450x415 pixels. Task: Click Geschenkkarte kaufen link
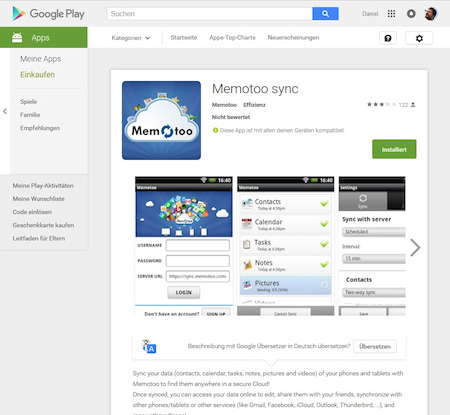tap(43, 225)
